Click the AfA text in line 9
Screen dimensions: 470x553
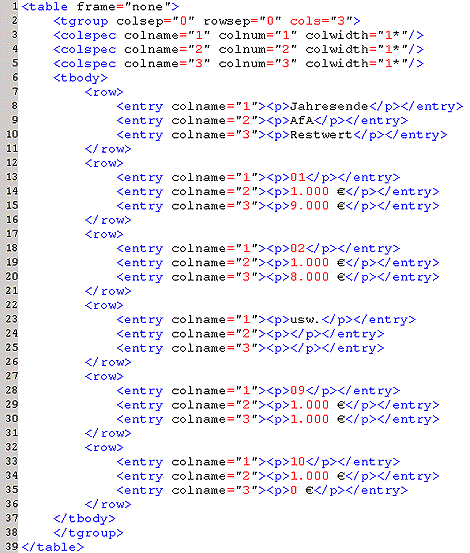301,121
